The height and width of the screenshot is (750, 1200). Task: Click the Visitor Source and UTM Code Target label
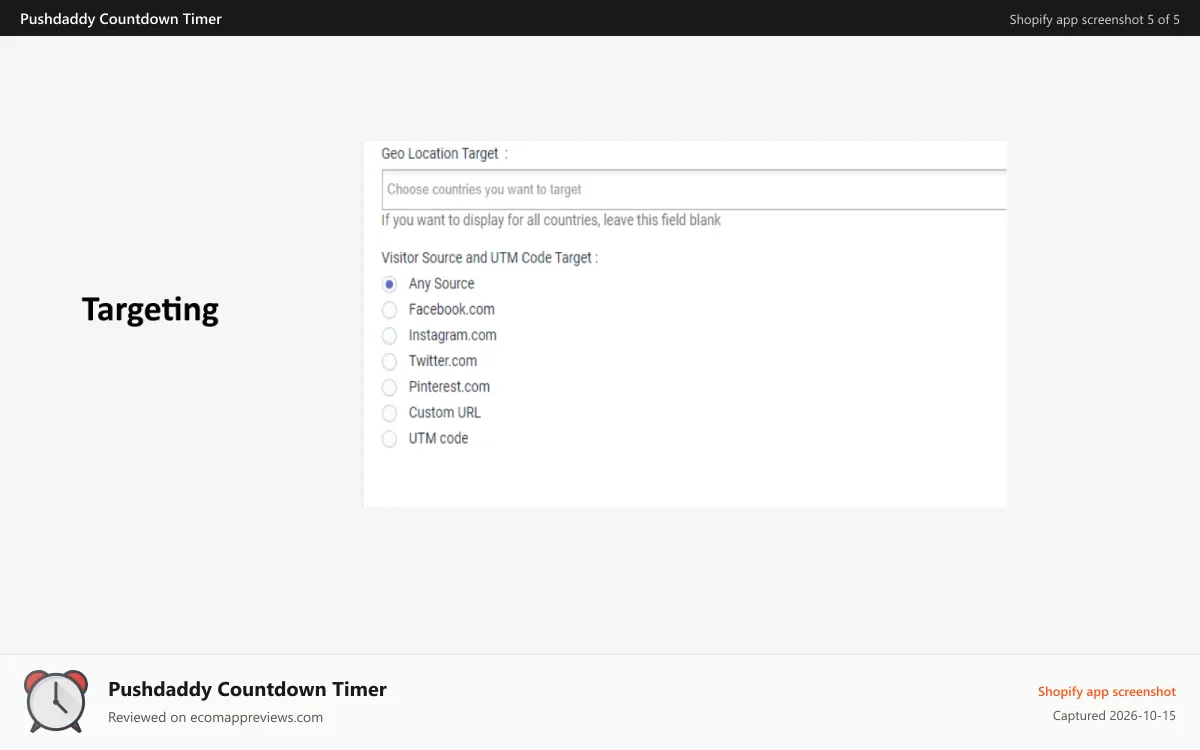489,258
